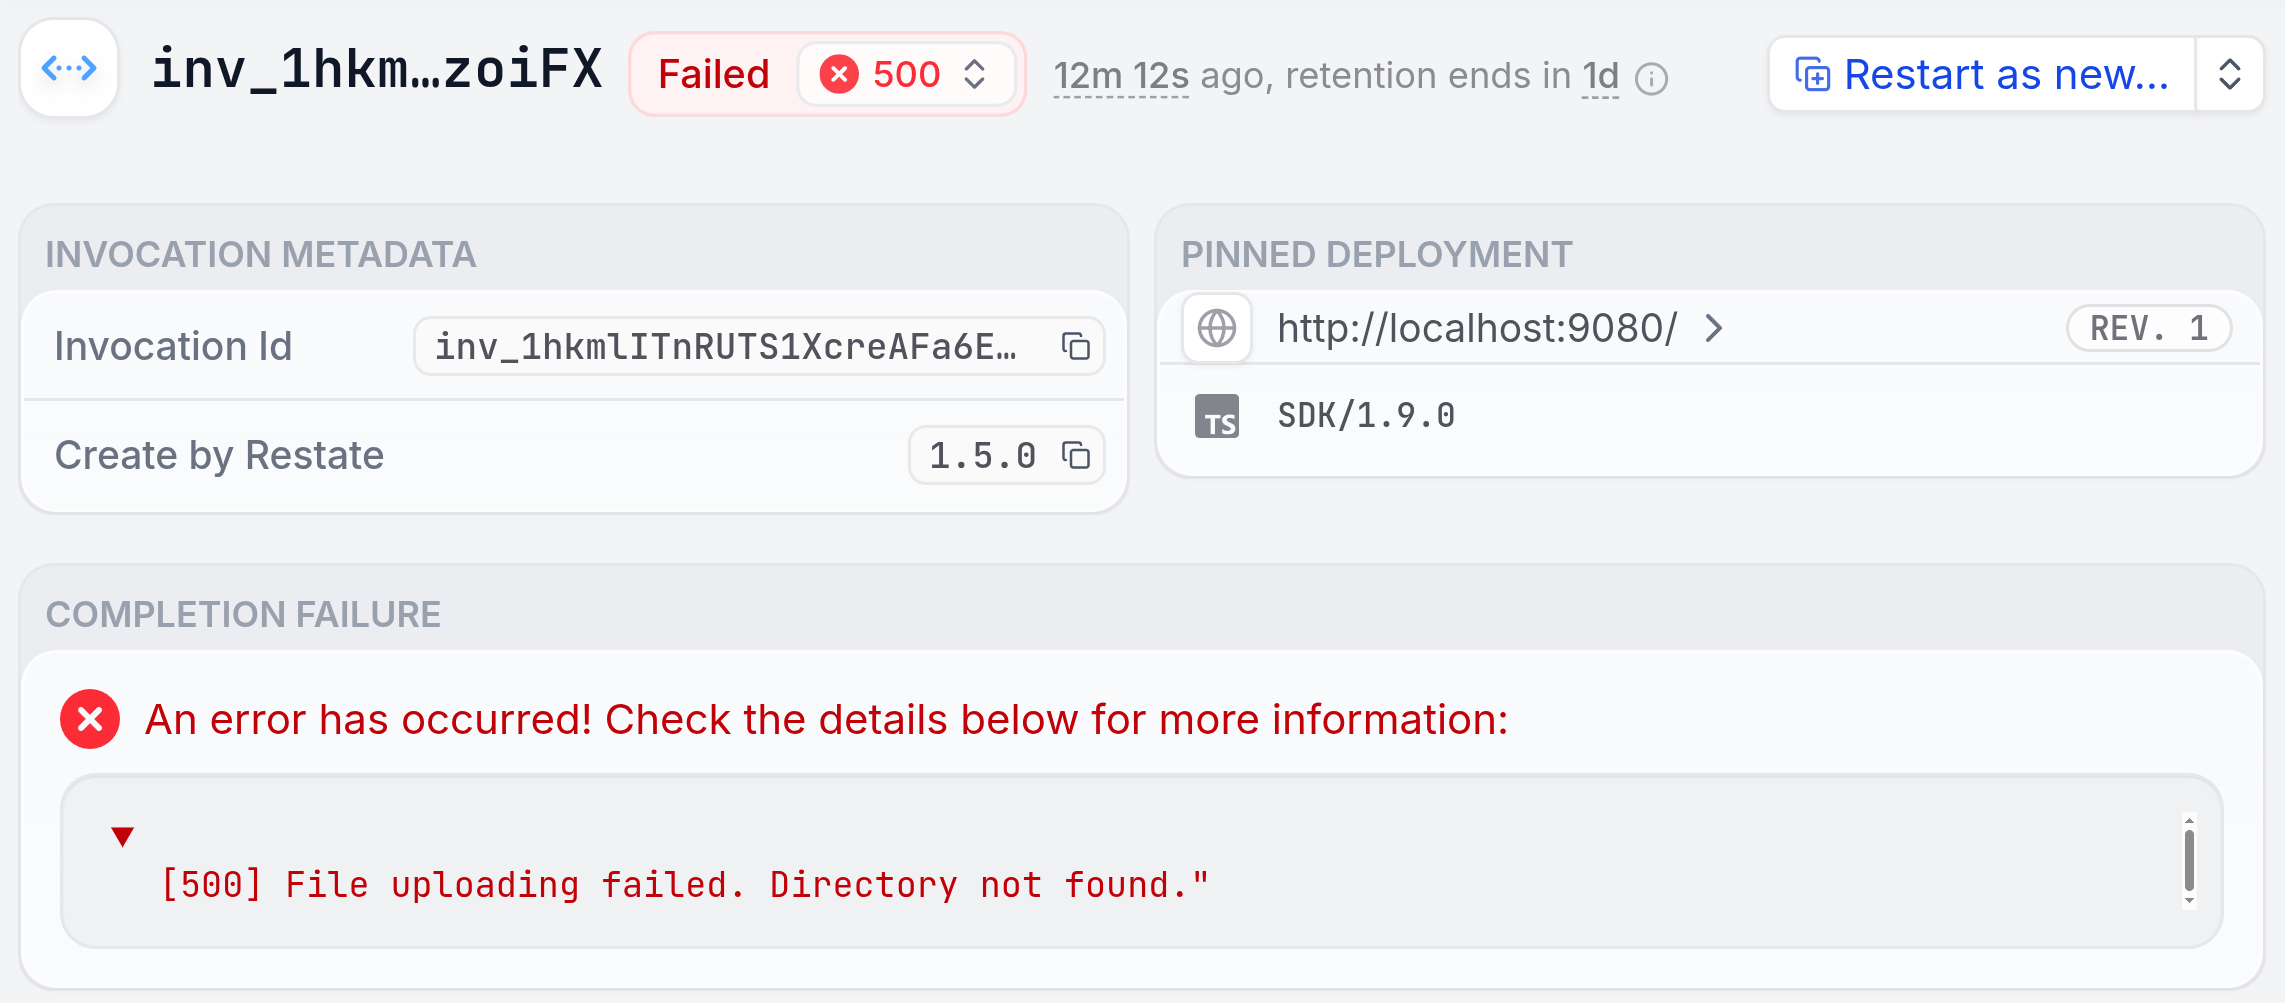Click the globe icon for the deployment
The image size is (2285, 1003).
[1217, 328]
